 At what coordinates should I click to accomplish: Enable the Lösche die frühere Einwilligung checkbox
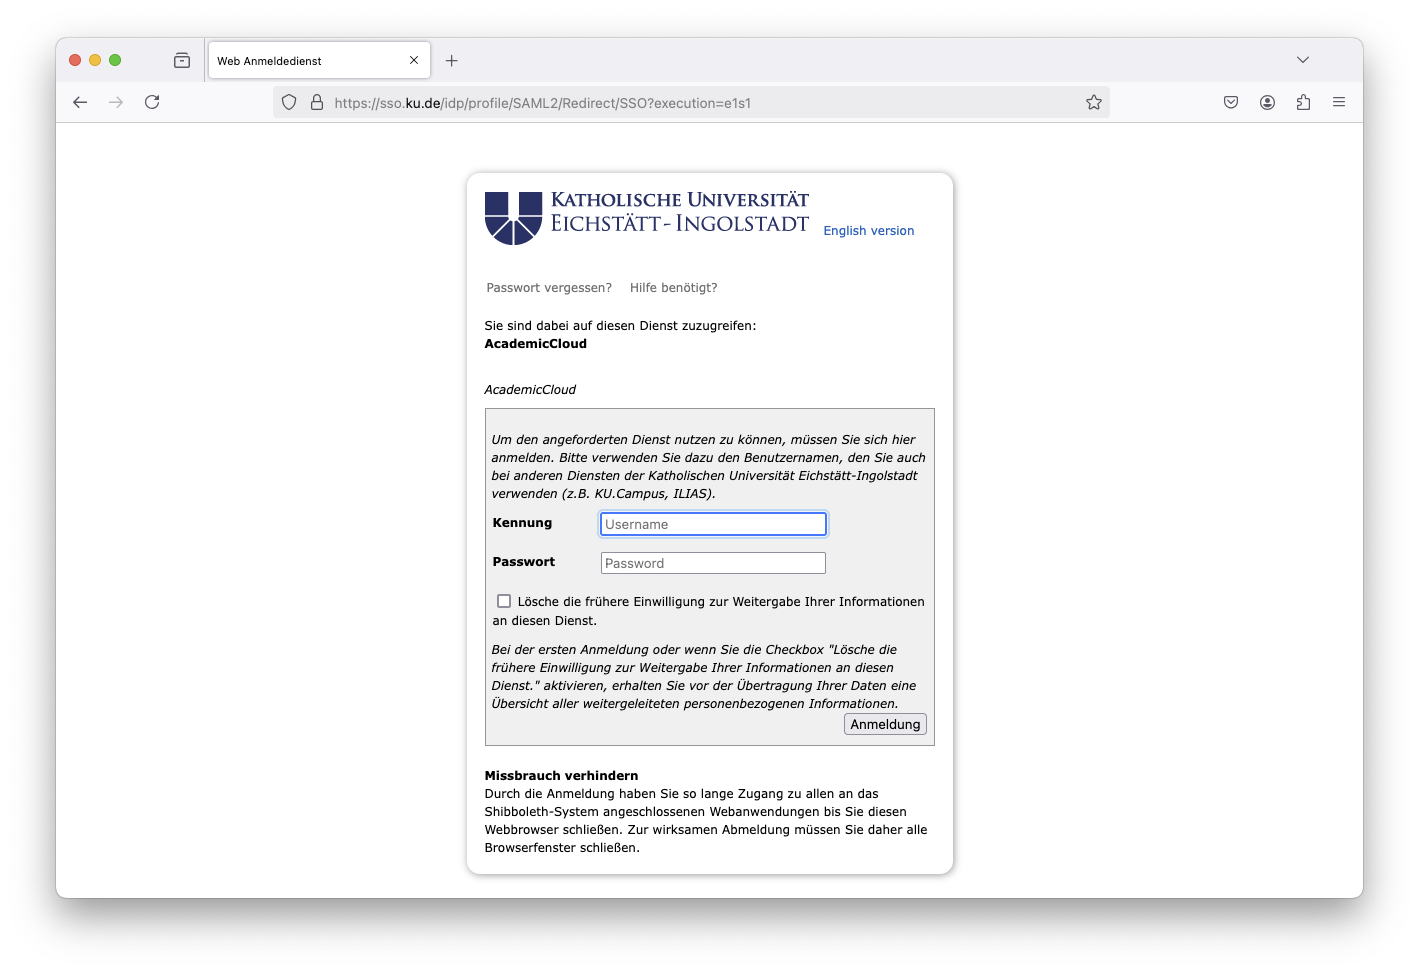(x=505, y=600)
